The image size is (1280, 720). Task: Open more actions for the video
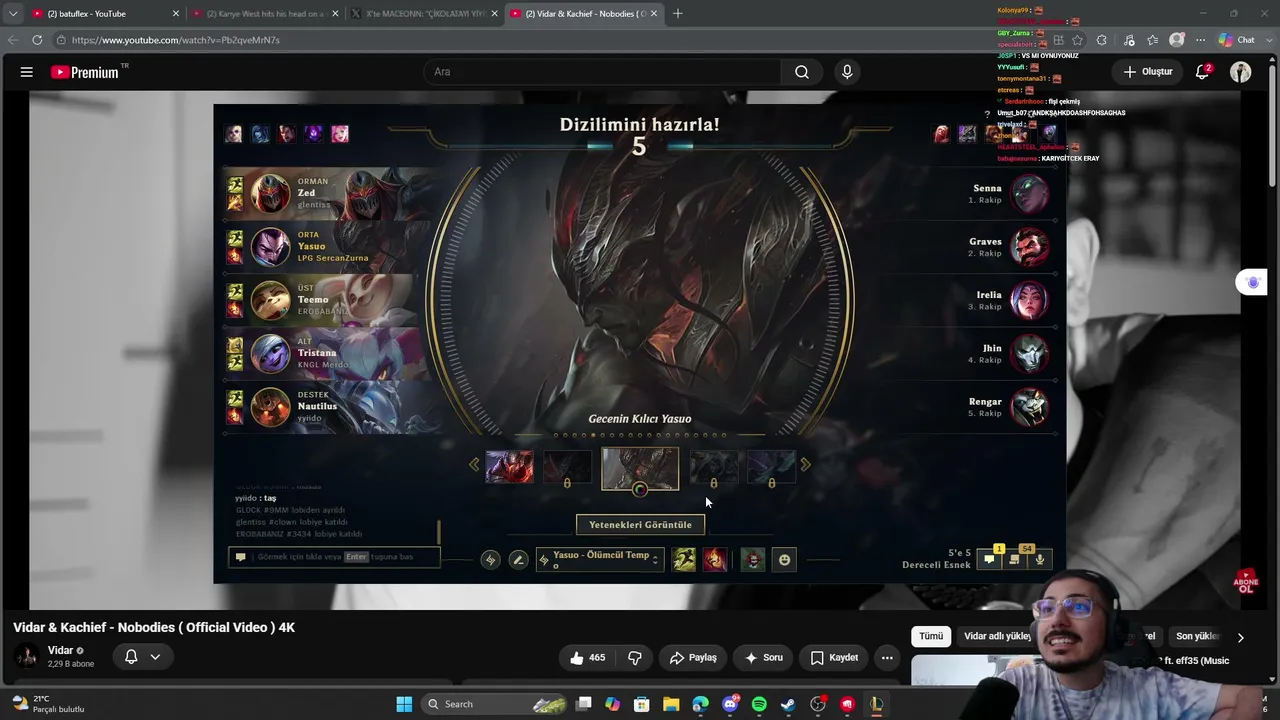[887, 658]
